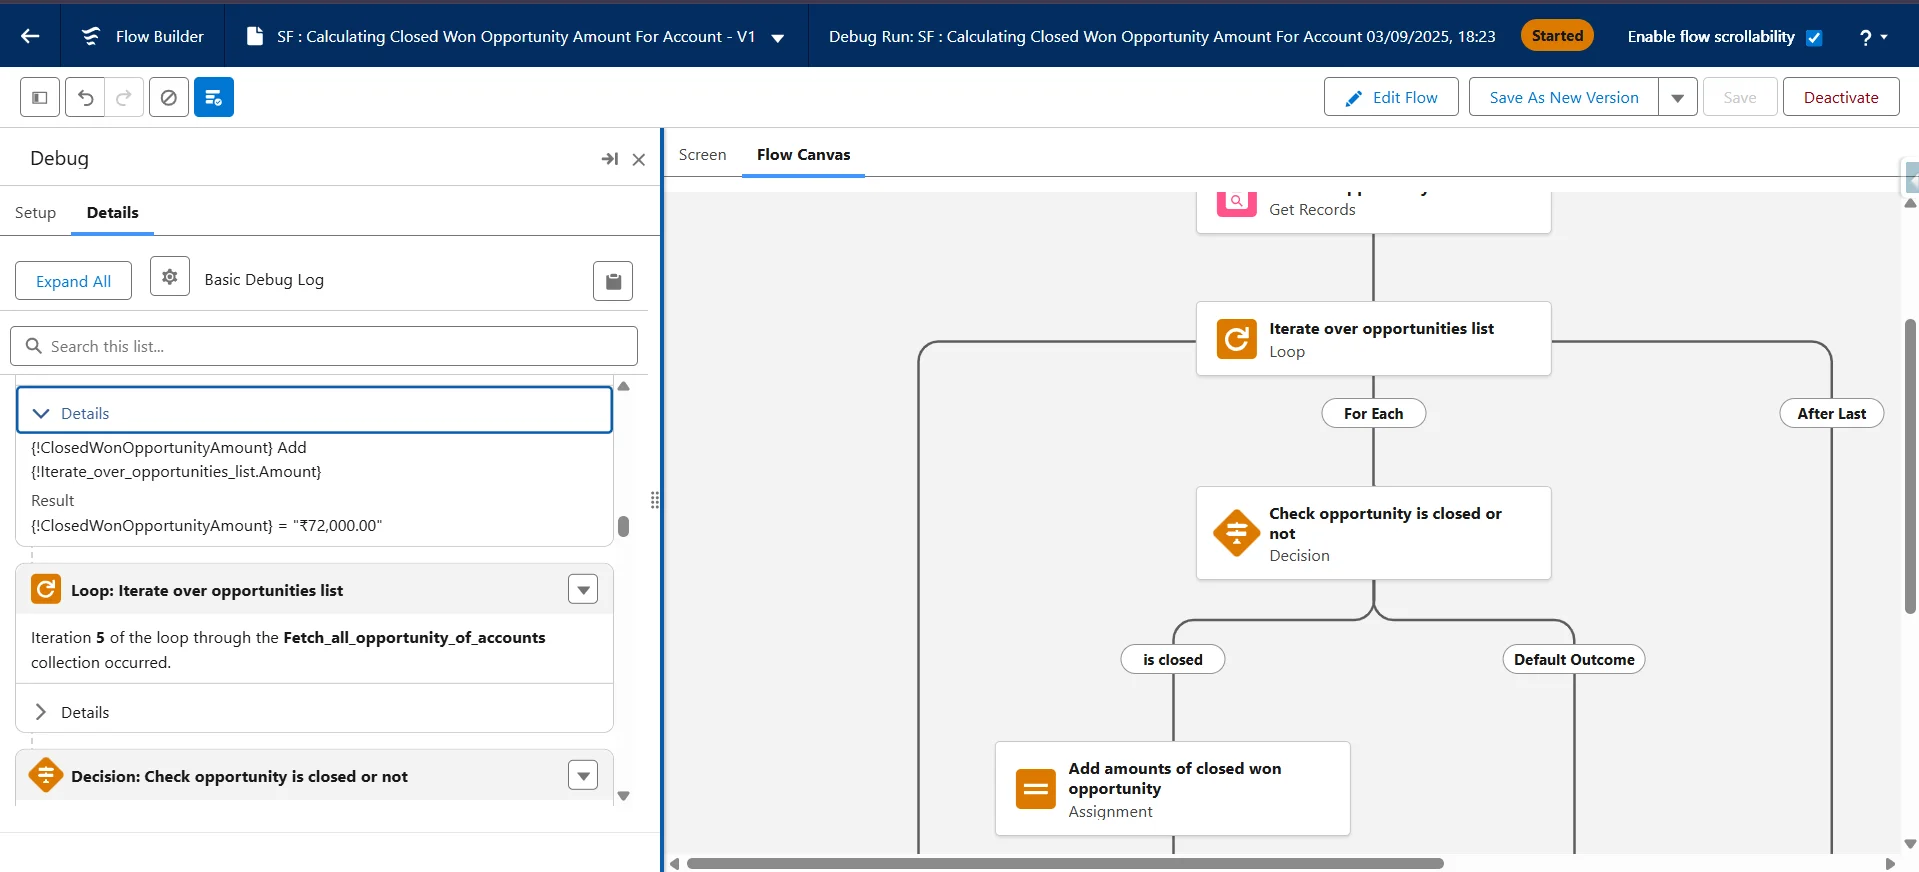Click the debug log scroll down arrow
The width and height of the screenshot is (1919, 872).
click(624, 796)
